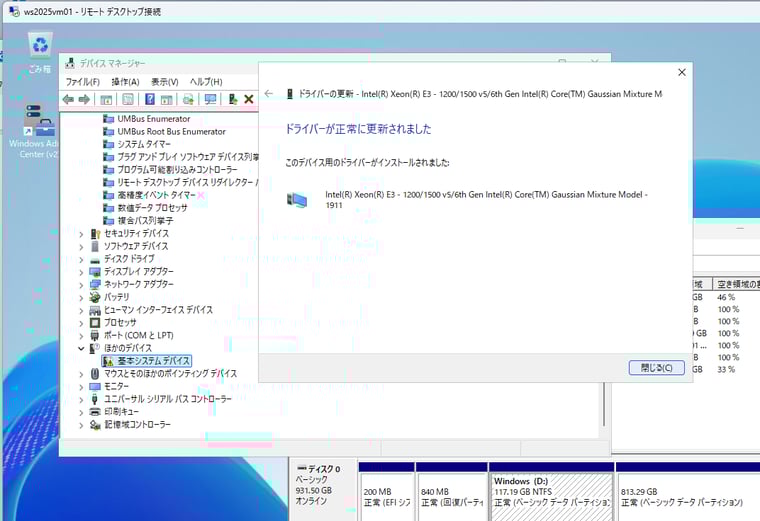Image resolution: width=760 pixels, height=521 pixels.
Task: Select the 複合バス列挙子 entry
Action: click(145, 221)
